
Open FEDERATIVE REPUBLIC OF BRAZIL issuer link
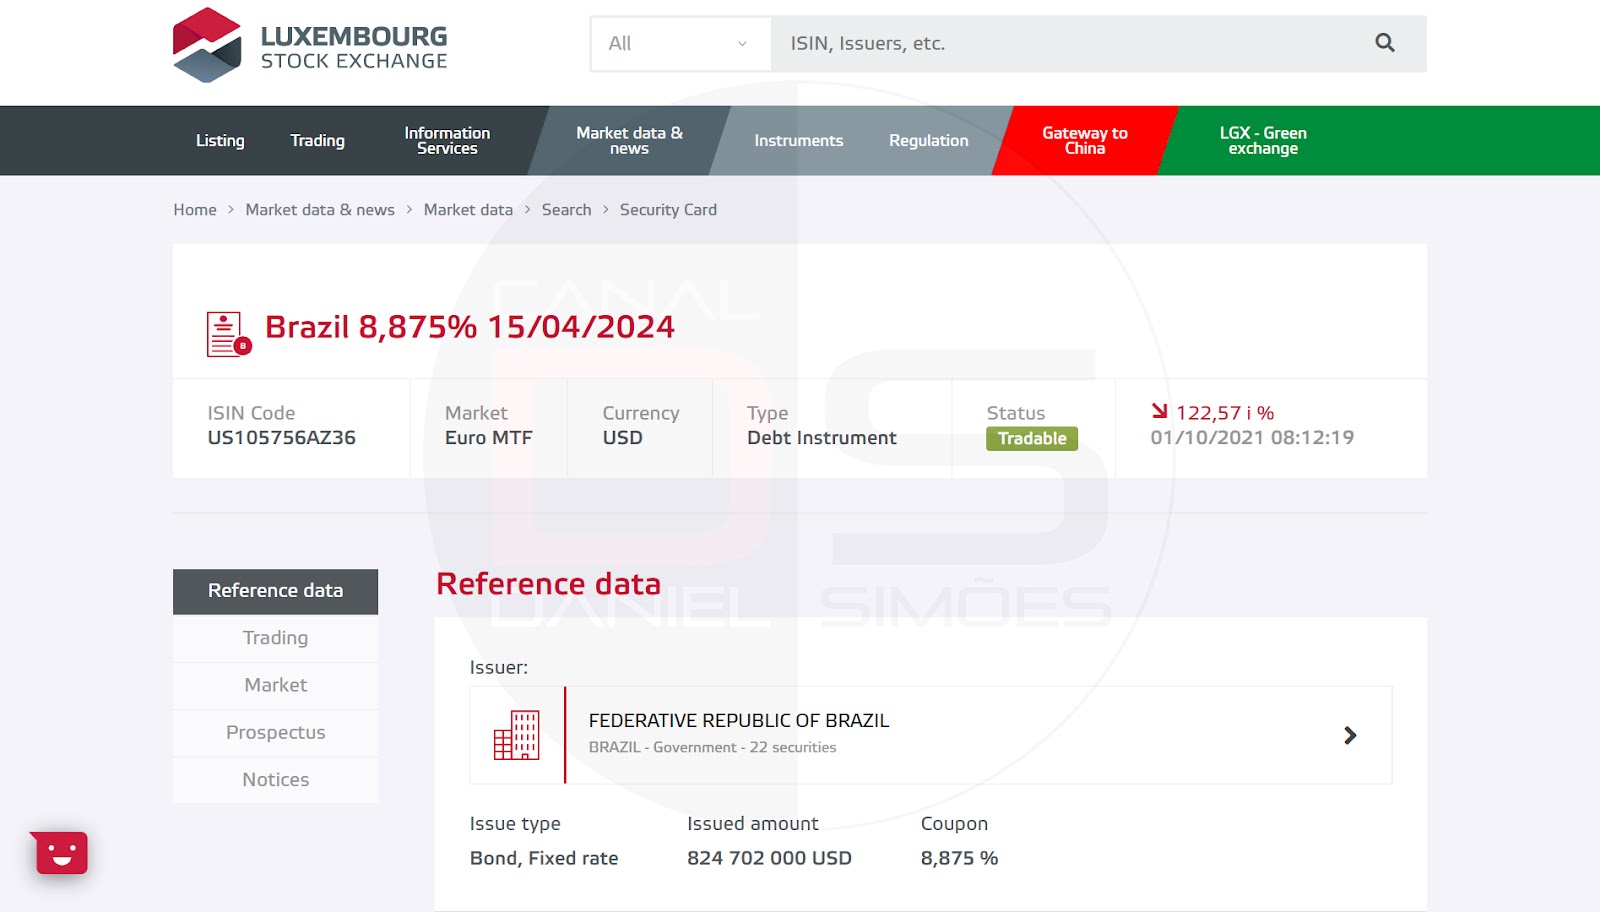click(739, 721)
